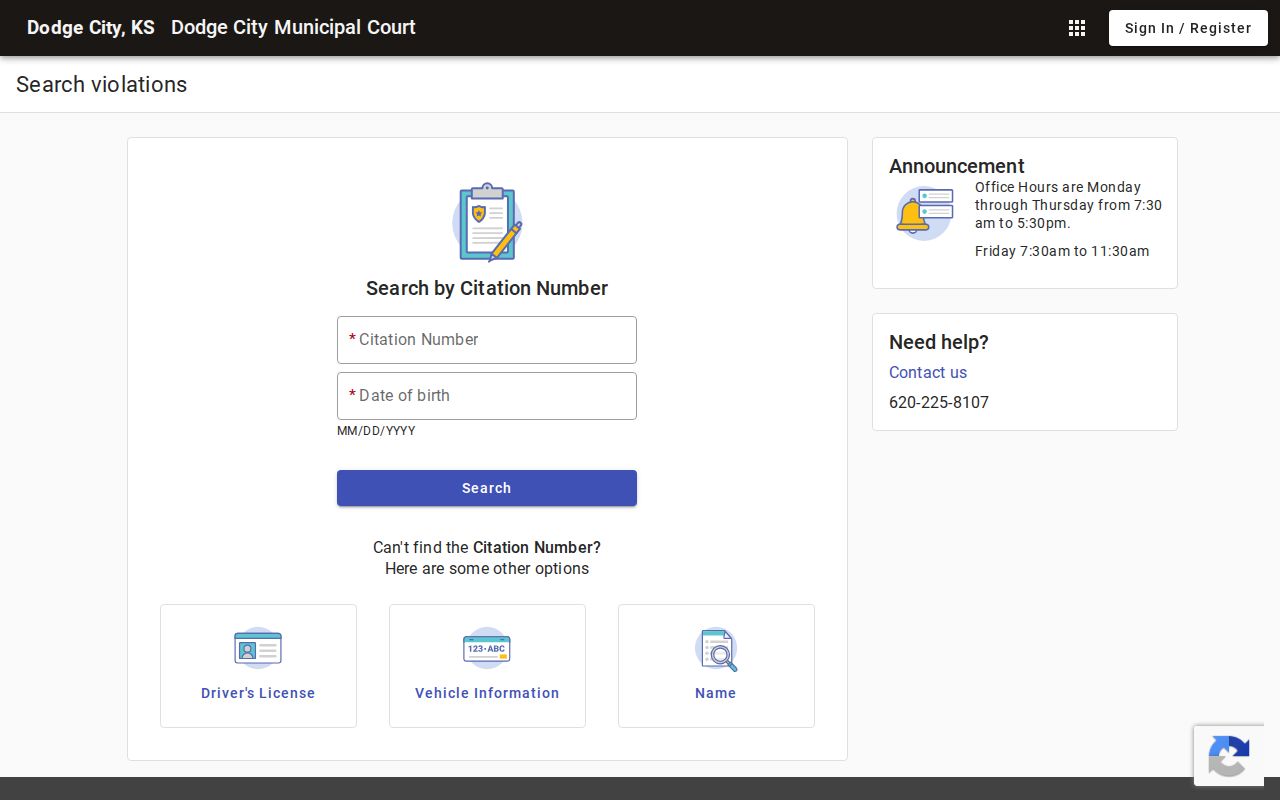Screen dimensions: 1280x800
Task: Click the Search violations page heading
Action: click(x=102, y=84)
